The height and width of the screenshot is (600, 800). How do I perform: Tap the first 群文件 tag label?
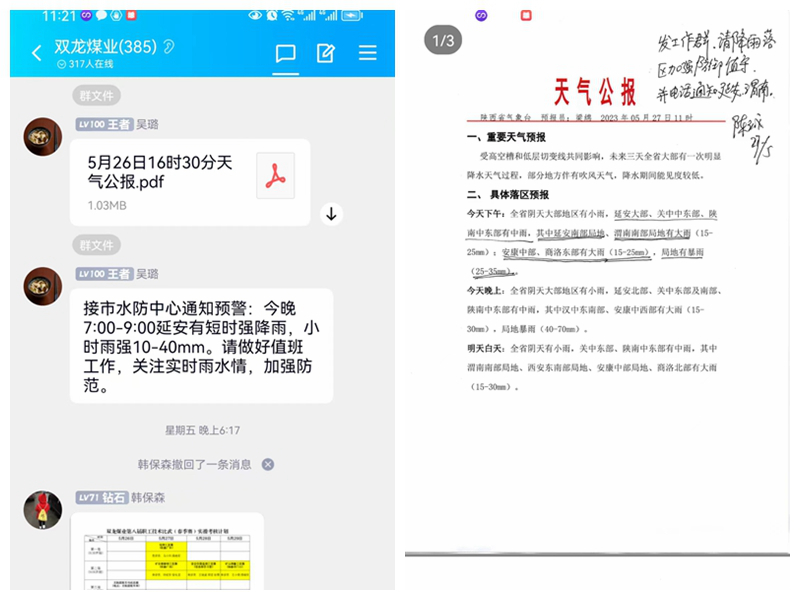(97, 96)
